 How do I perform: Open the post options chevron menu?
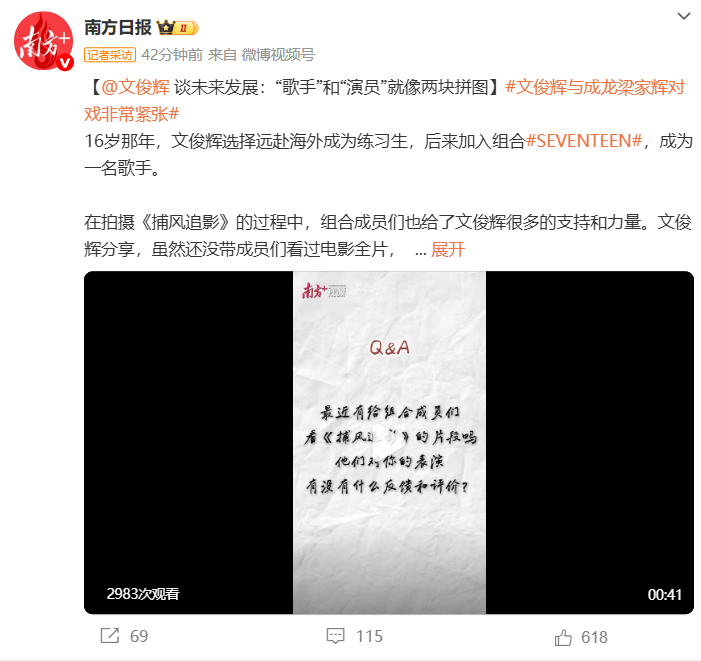(x=684, y=17)
